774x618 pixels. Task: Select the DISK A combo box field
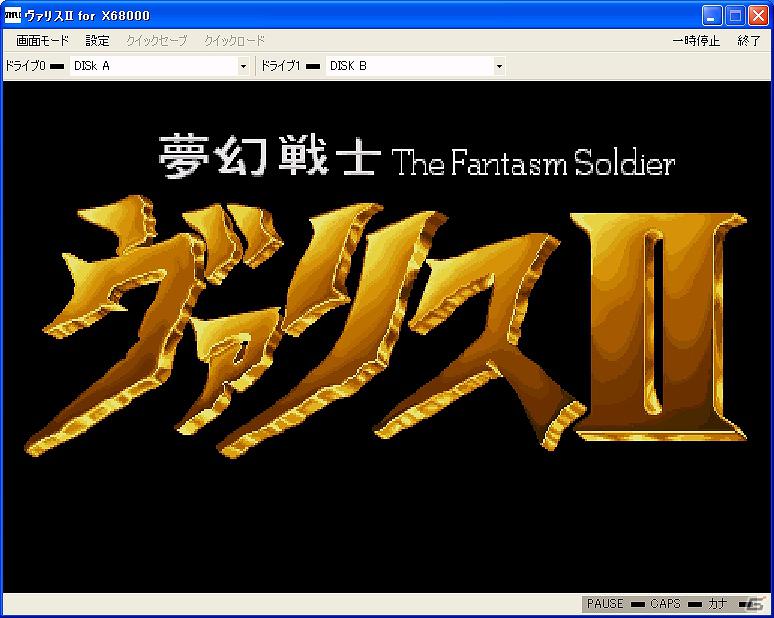pos(159,66)
